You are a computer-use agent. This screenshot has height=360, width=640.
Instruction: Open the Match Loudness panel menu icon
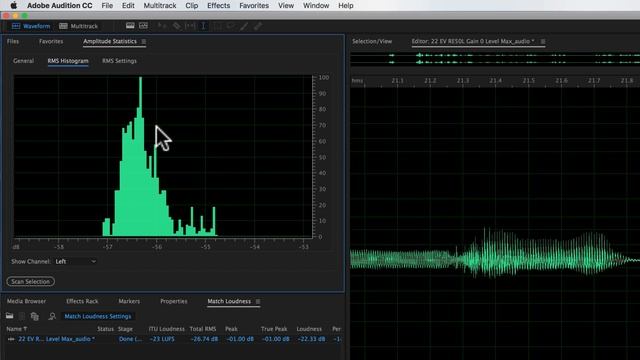point(258,301)
